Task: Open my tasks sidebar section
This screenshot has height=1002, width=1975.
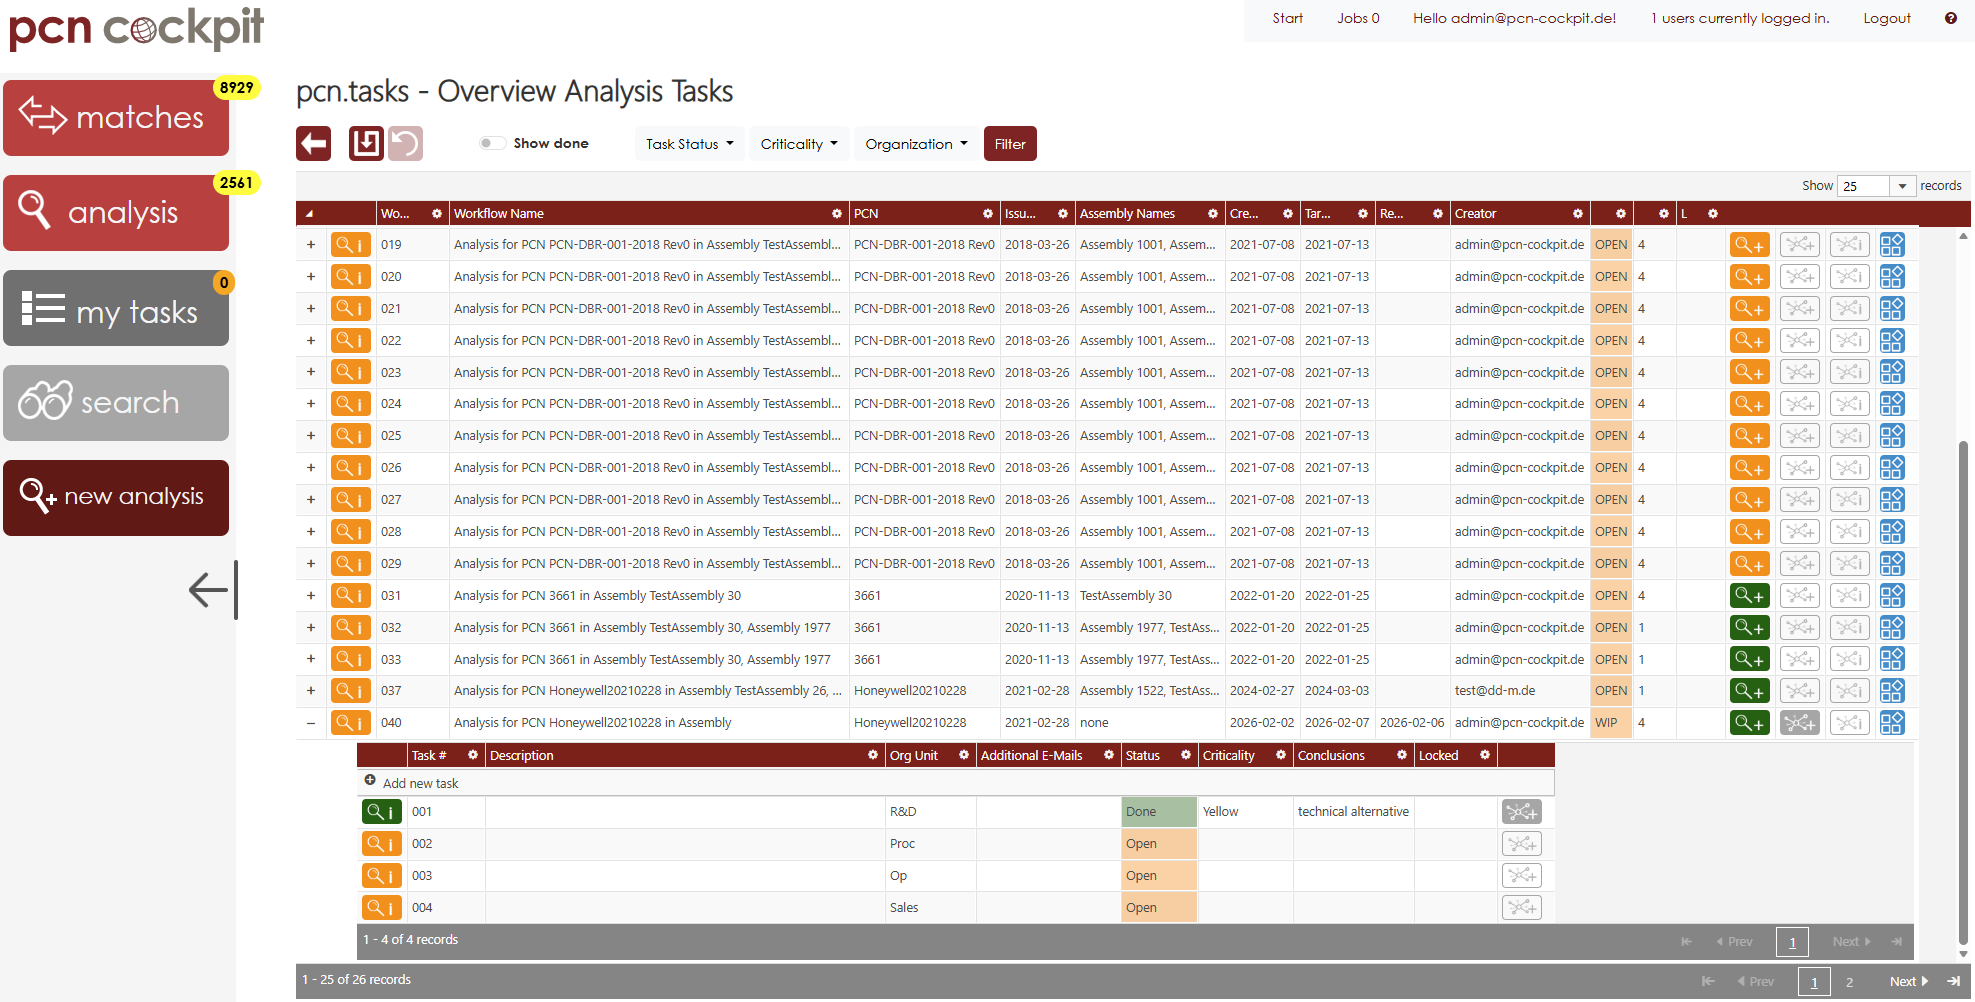Action: click(x=116, y=308)
